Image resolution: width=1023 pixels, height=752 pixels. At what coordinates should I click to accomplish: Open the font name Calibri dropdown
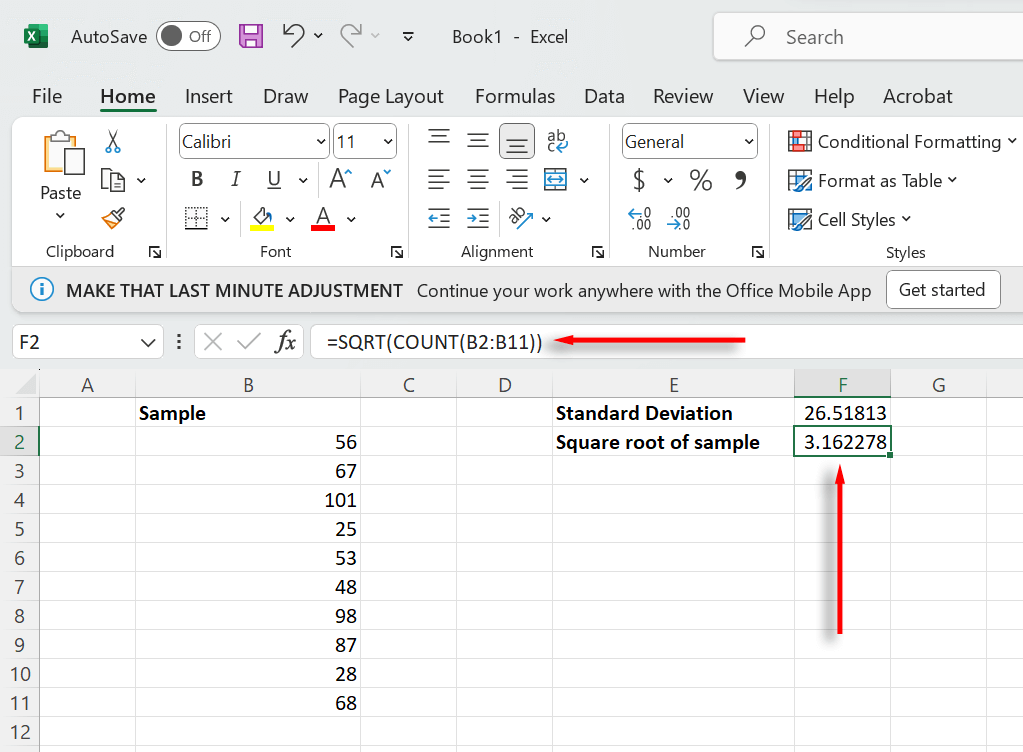click(320, 142)
